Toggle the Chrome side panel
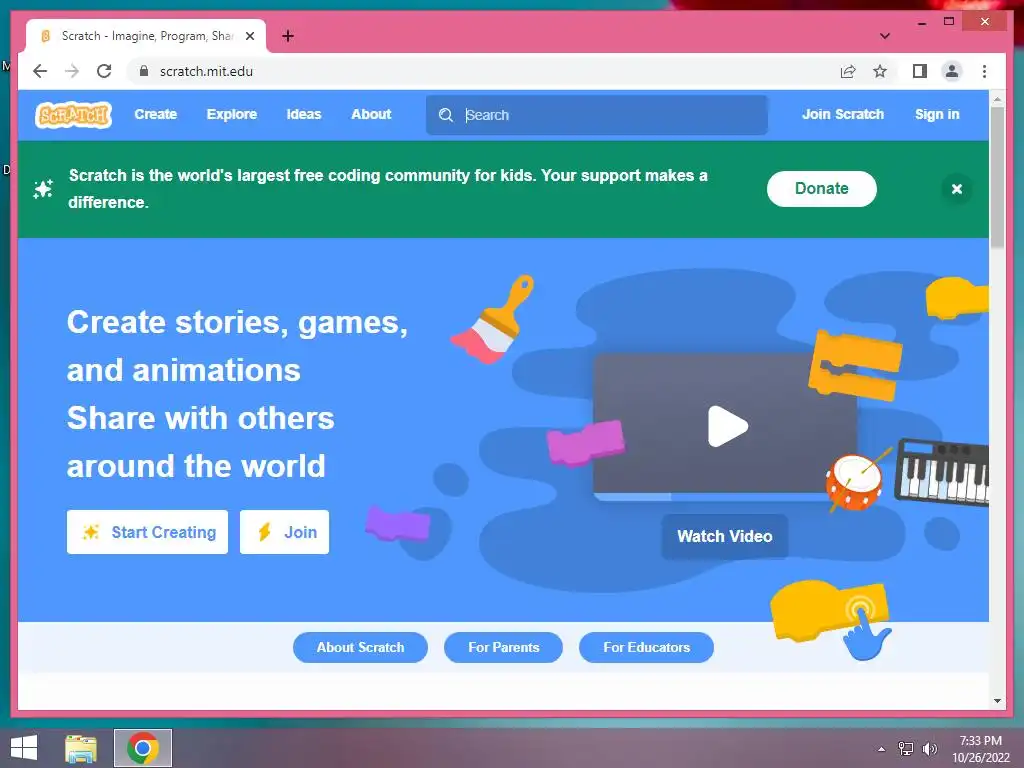This screenshot has height=768, width=1024. 920,71
